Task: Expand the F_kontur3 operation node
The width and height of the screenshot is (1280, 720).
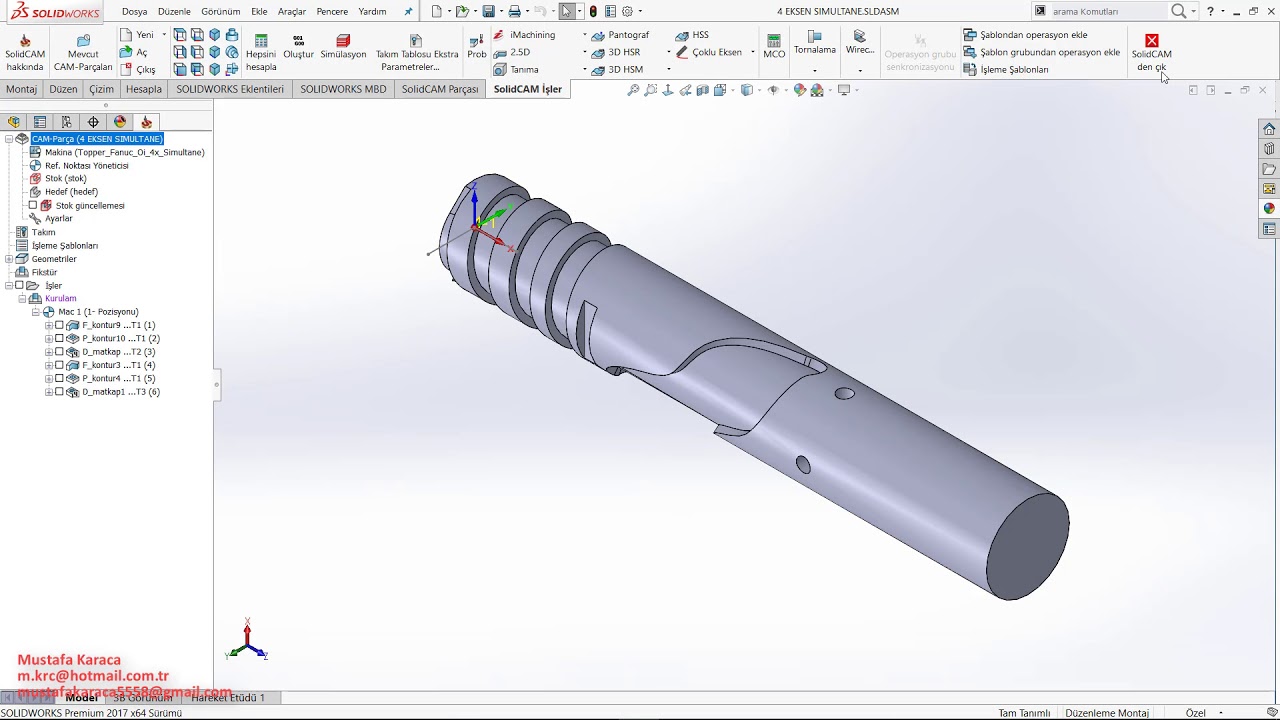Action: (x=49, y=365)
